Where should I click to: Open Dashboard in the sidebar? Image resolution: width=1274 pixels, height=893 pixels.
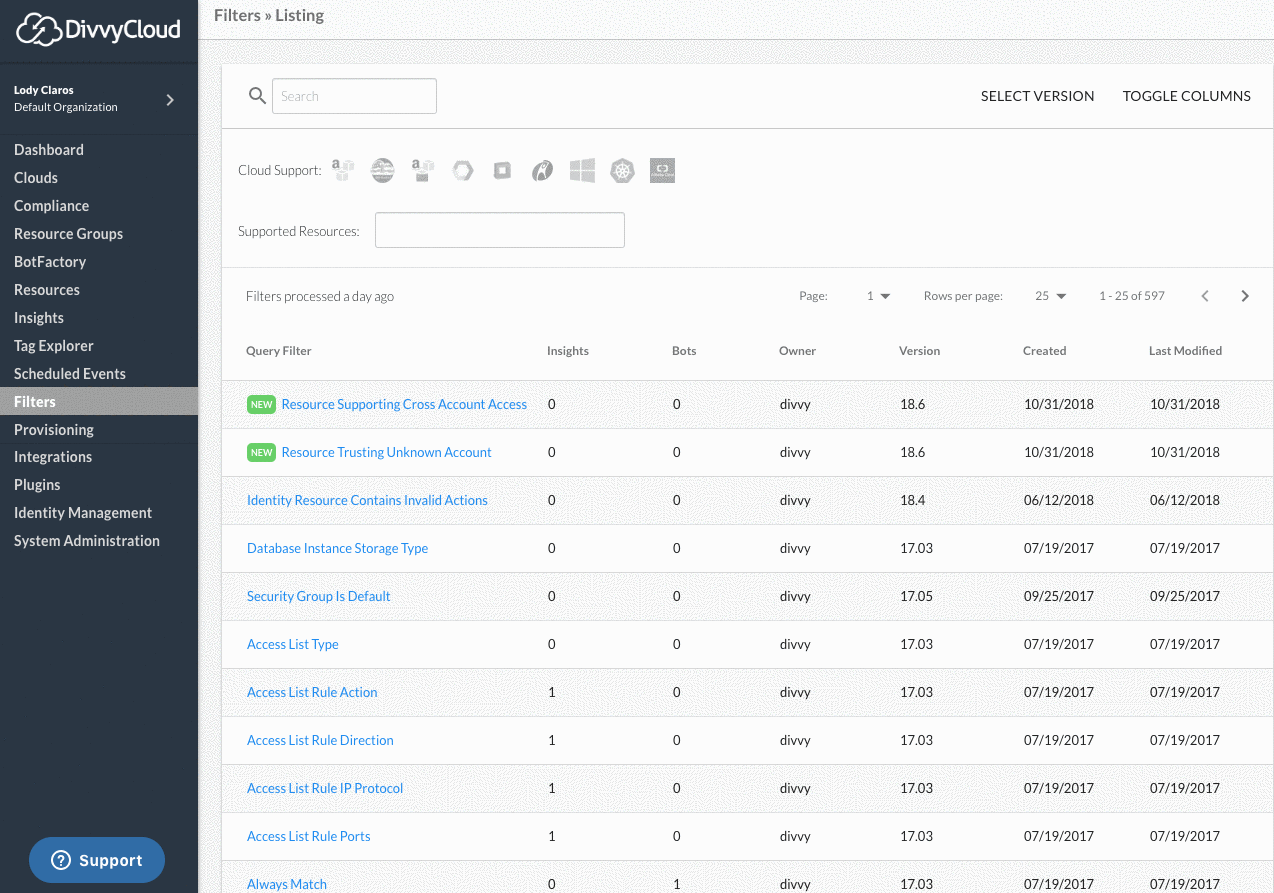49,150
